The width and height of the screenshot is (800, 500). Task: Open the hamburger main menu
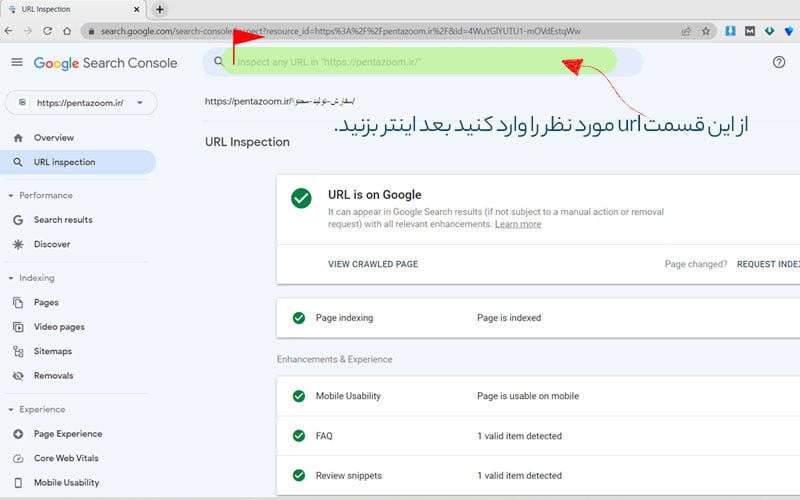point(17,62)
